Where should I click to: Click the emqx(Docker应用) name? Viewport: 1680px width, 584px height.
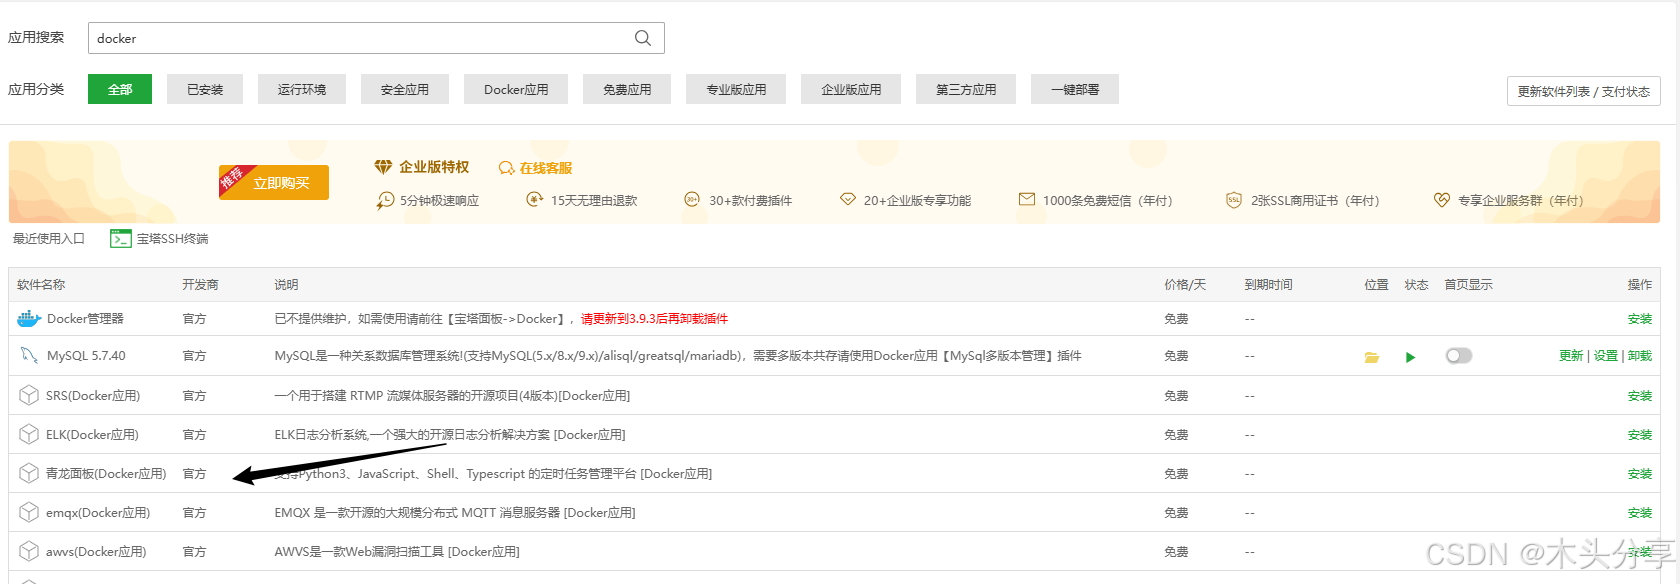pos(98,513)
